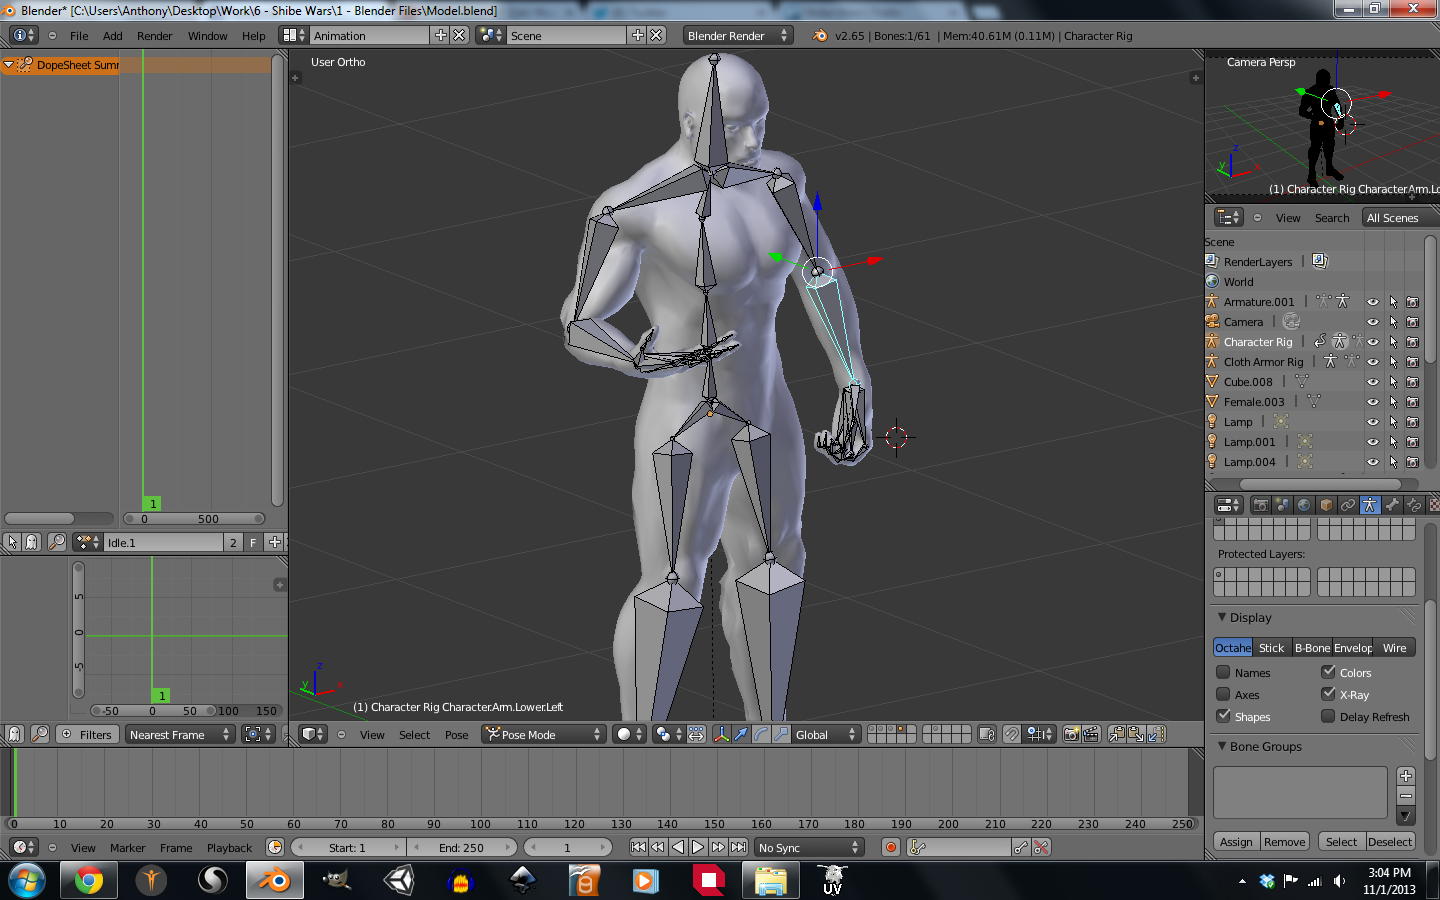The height and width of the screenshot is (900, 1440).
Task: Select the rotate manipulator arc icon
Action: pyautogui.click(x=761, y=734)
